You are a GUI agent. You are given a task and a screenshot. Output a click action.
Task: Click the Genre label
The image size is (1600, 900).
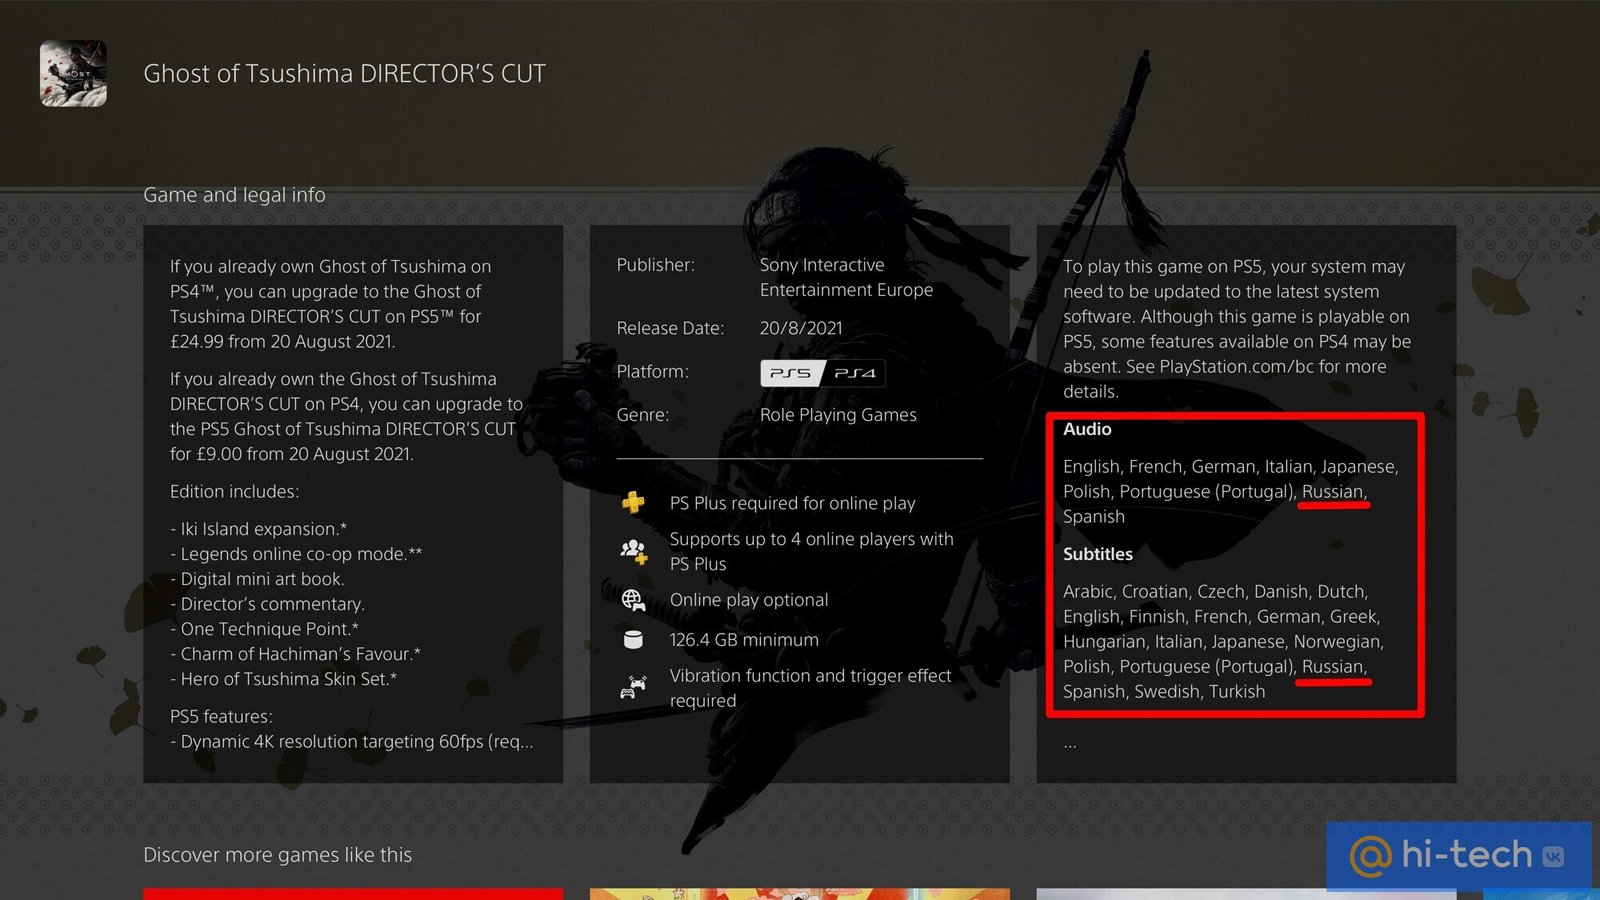pyautogui.click(x=643, y=415)
